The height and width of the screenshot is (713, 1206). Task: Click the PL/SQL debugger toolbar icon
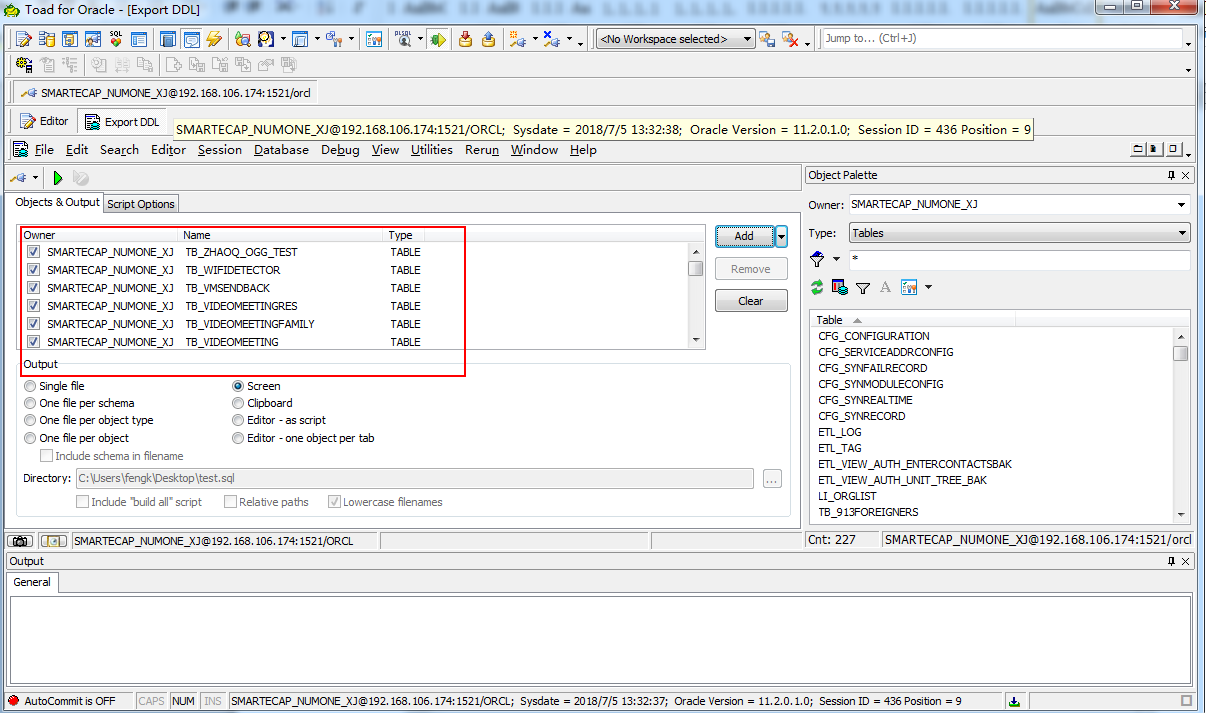point(403,39)
